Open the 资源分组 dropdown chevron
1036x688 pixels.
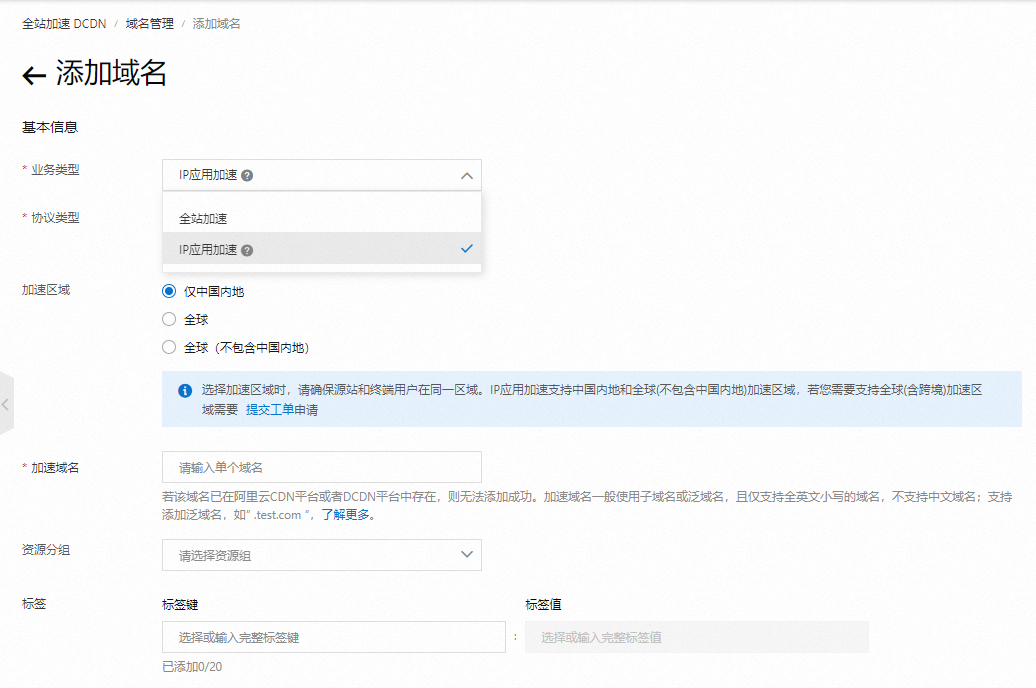(466, 555)
